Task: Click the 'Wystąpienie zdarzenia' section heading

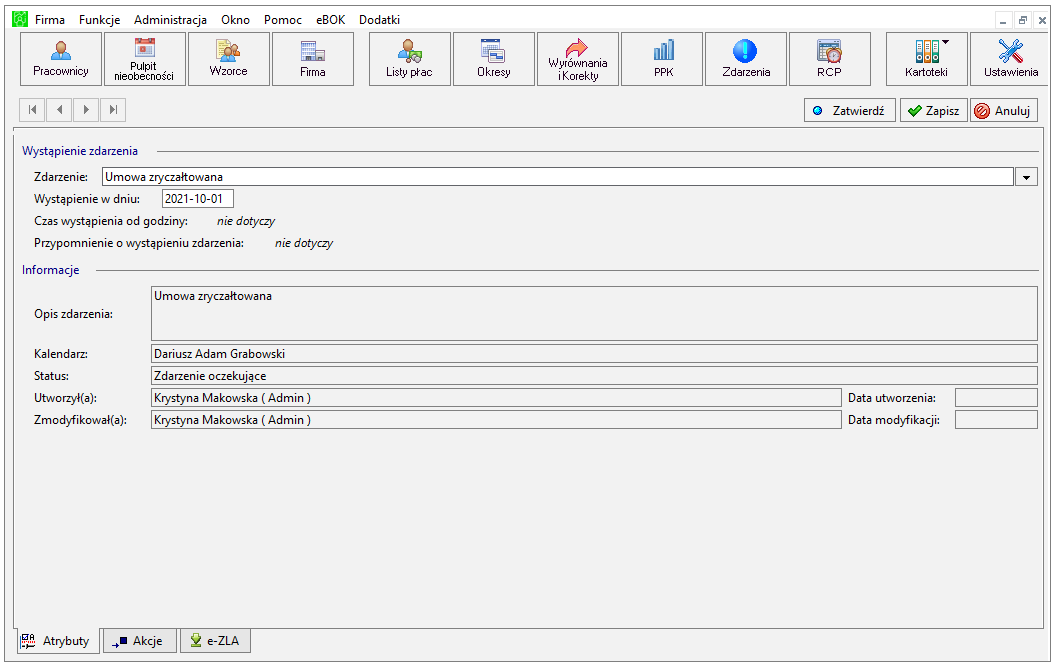Action: [80, 151]
